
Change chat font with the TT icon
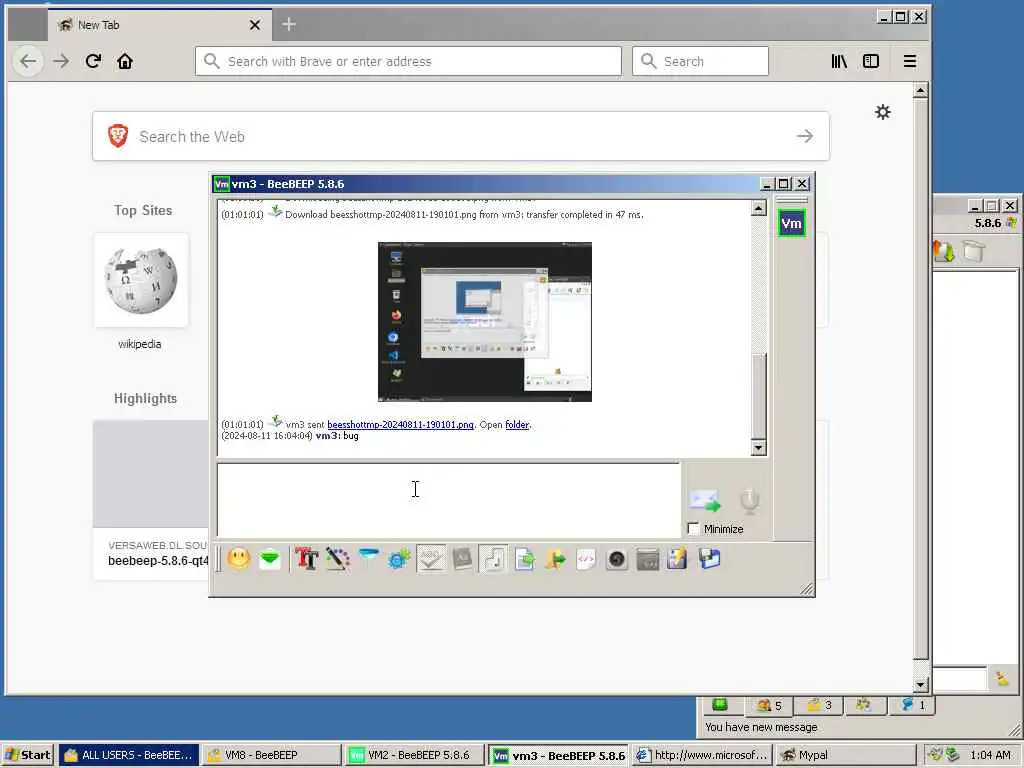(306, 559)
